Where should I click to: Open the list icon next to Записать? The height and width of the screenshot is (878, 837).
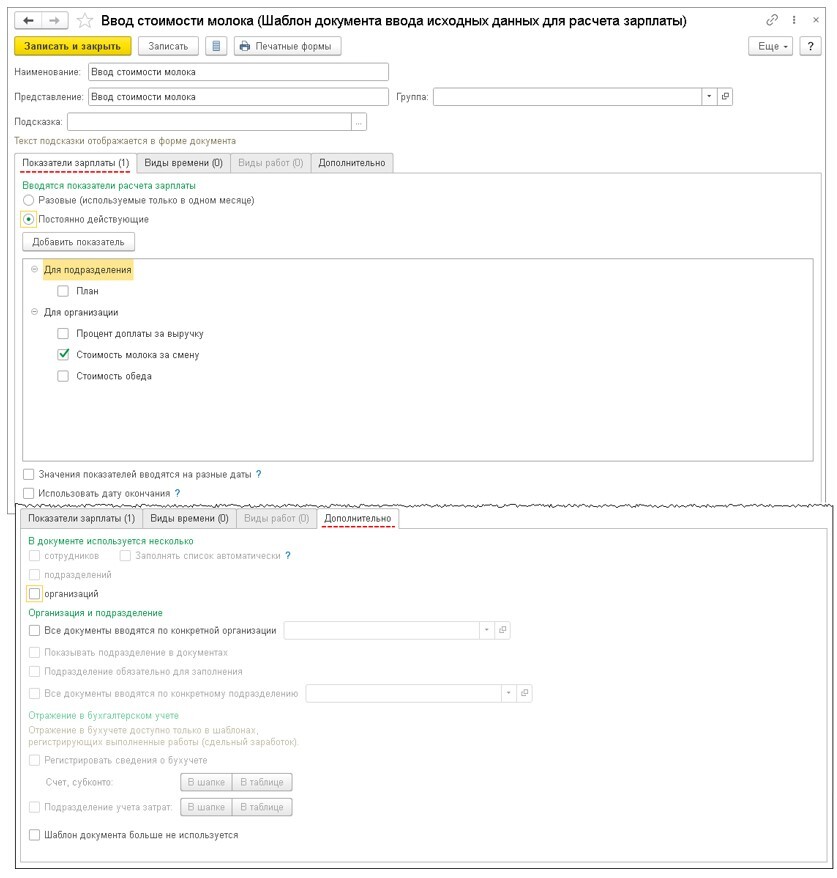click(x=216, y=46)
